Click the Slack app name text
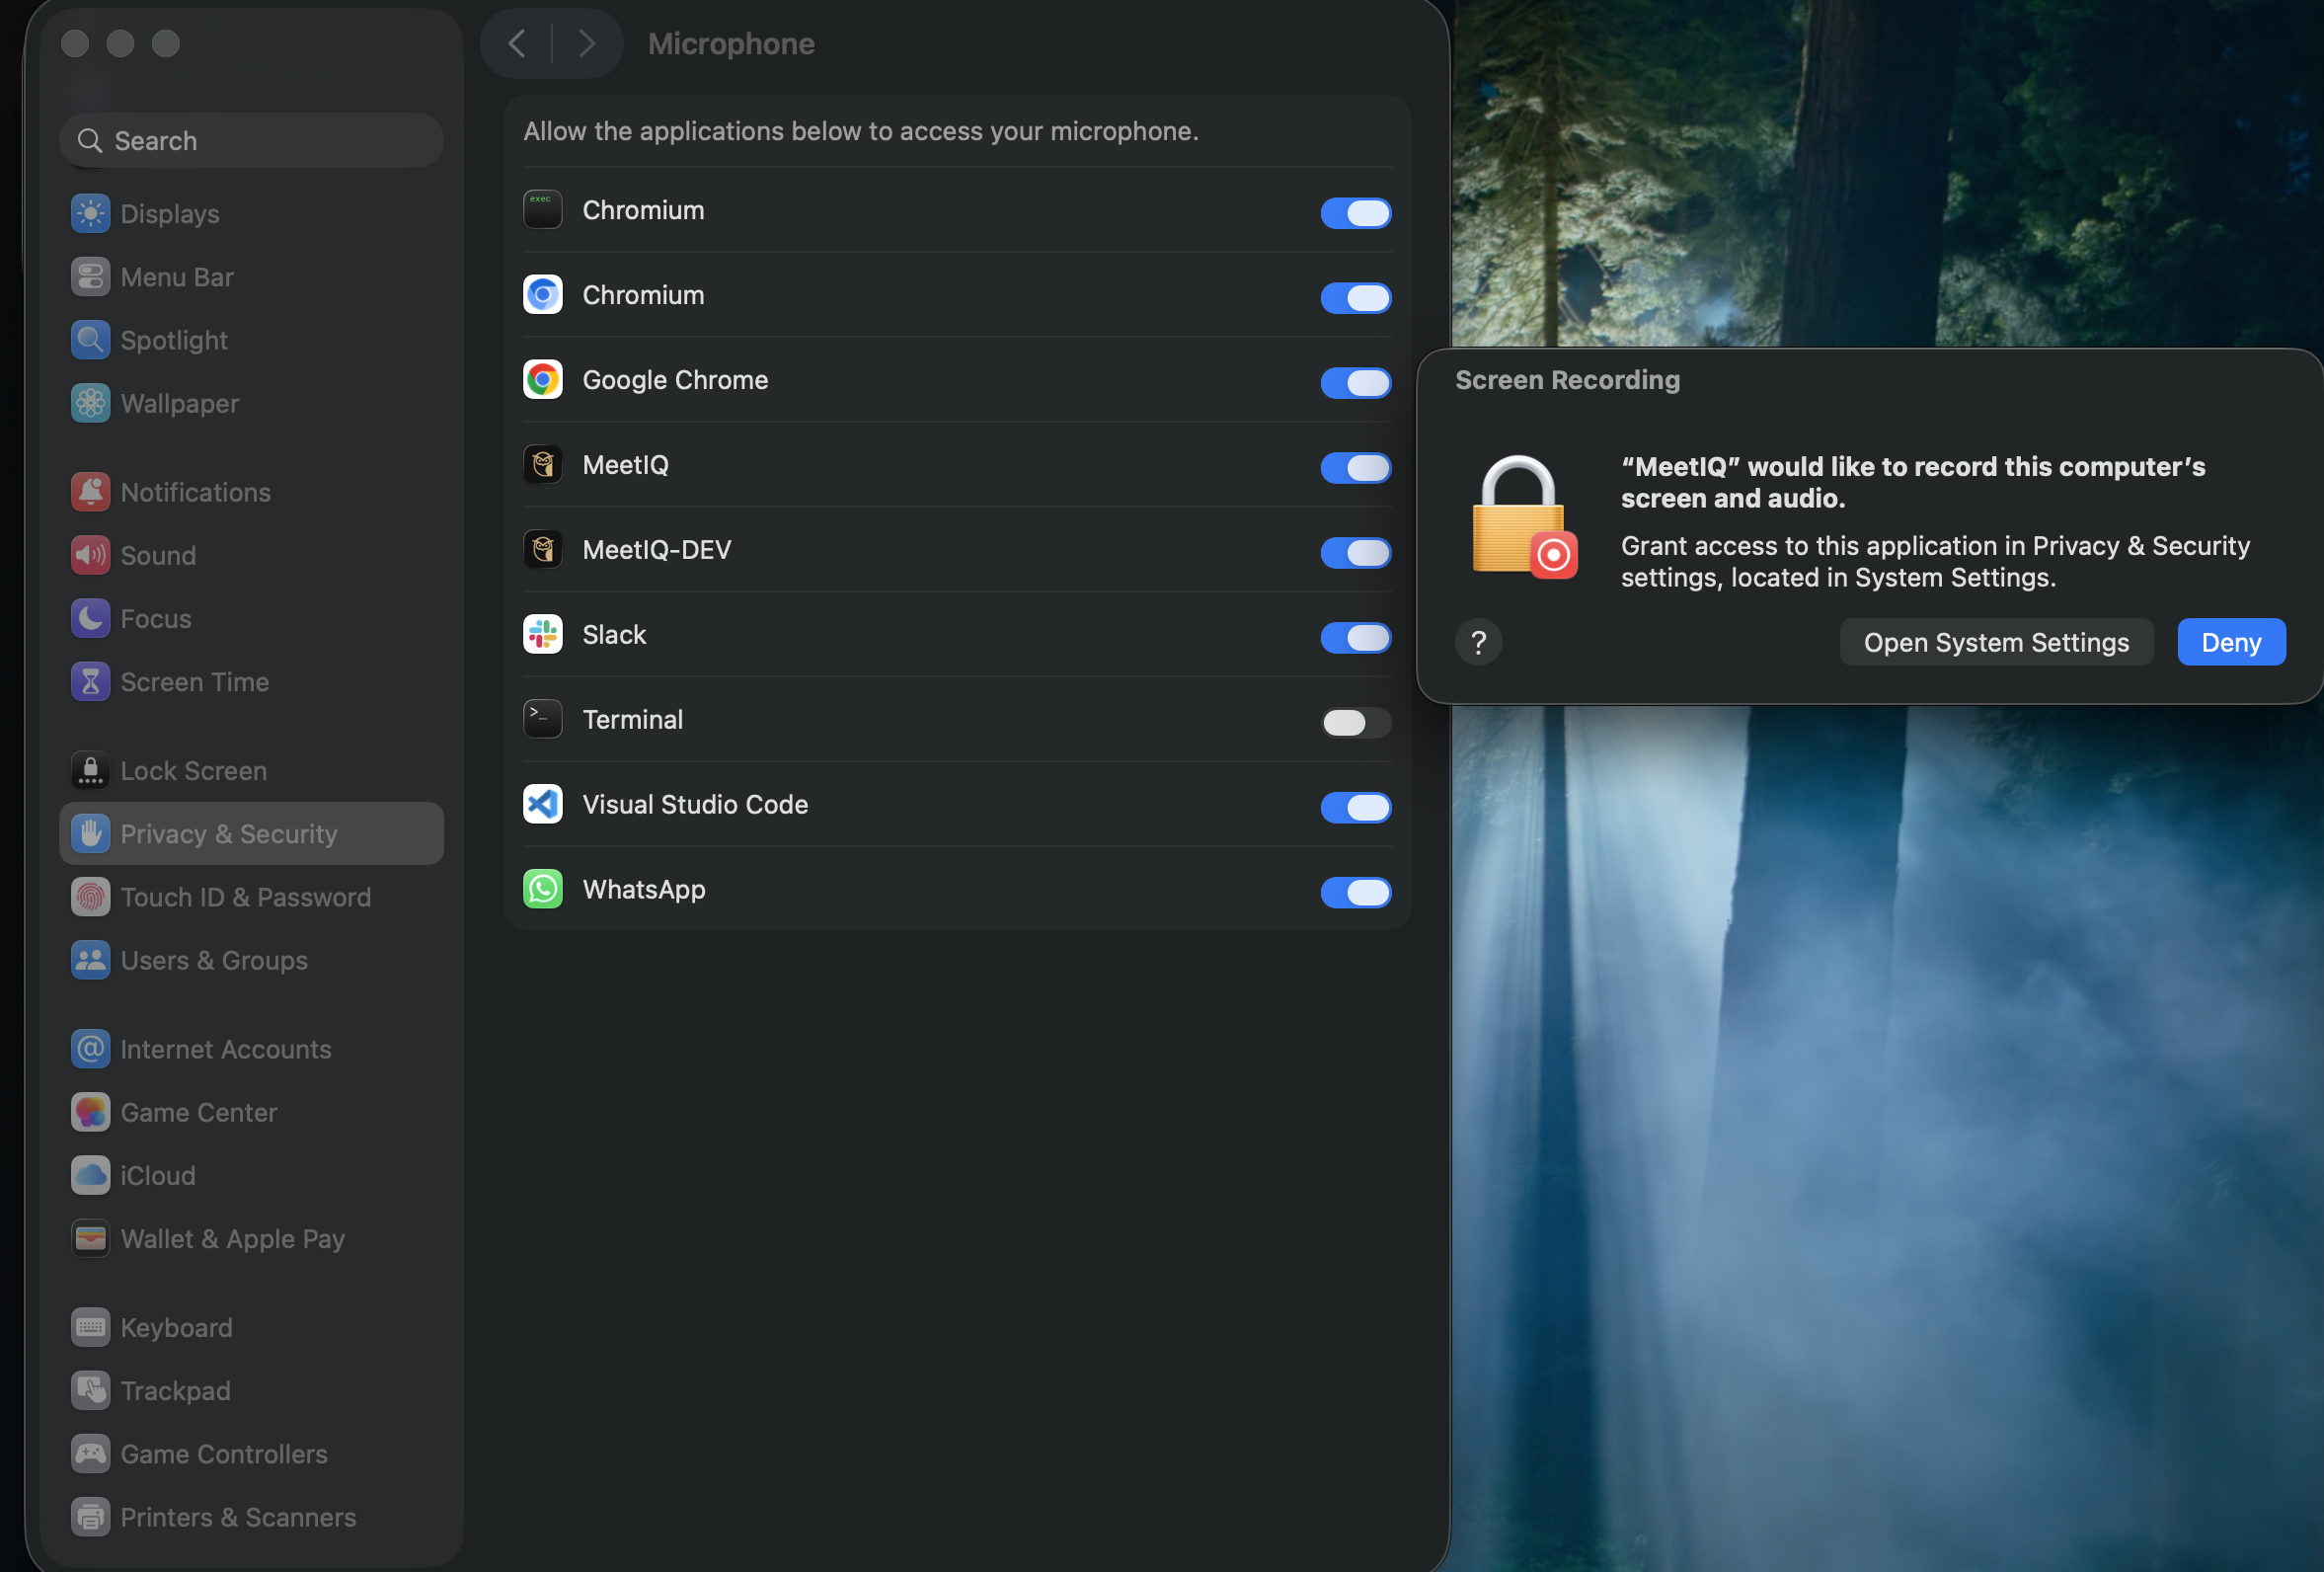This screenshot has height=1572, width=2324. pyautogui.click(x=614, y=634)
